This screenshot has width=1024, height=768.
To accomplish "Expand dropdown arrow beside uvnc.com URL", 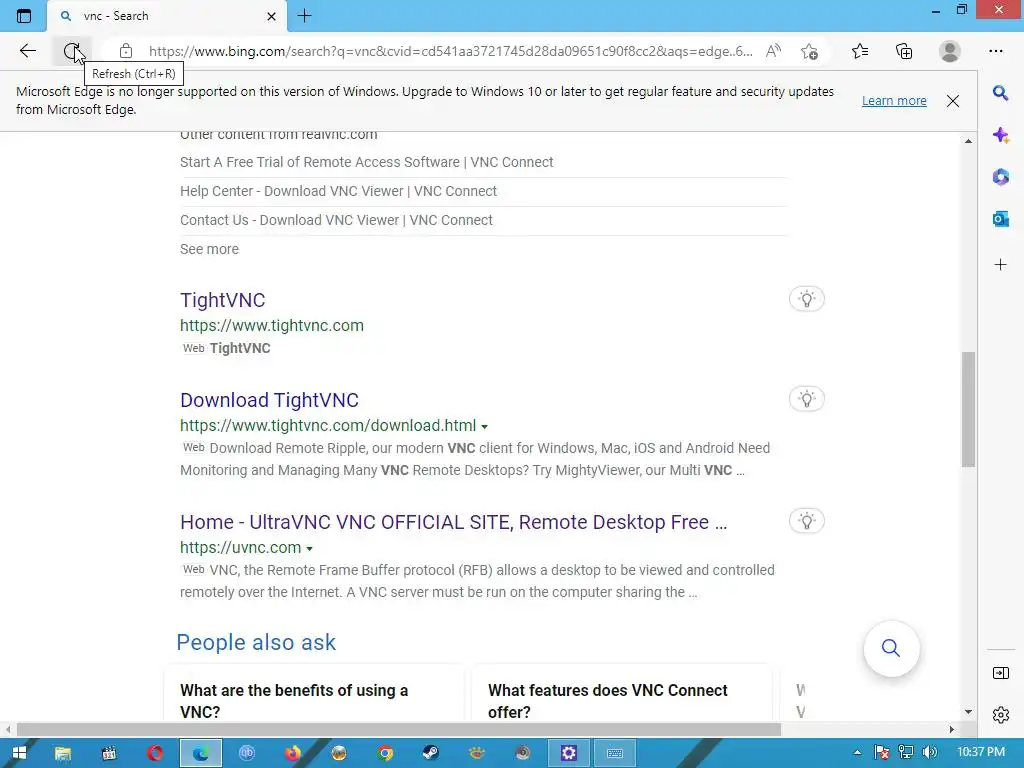I will point(310,549).
